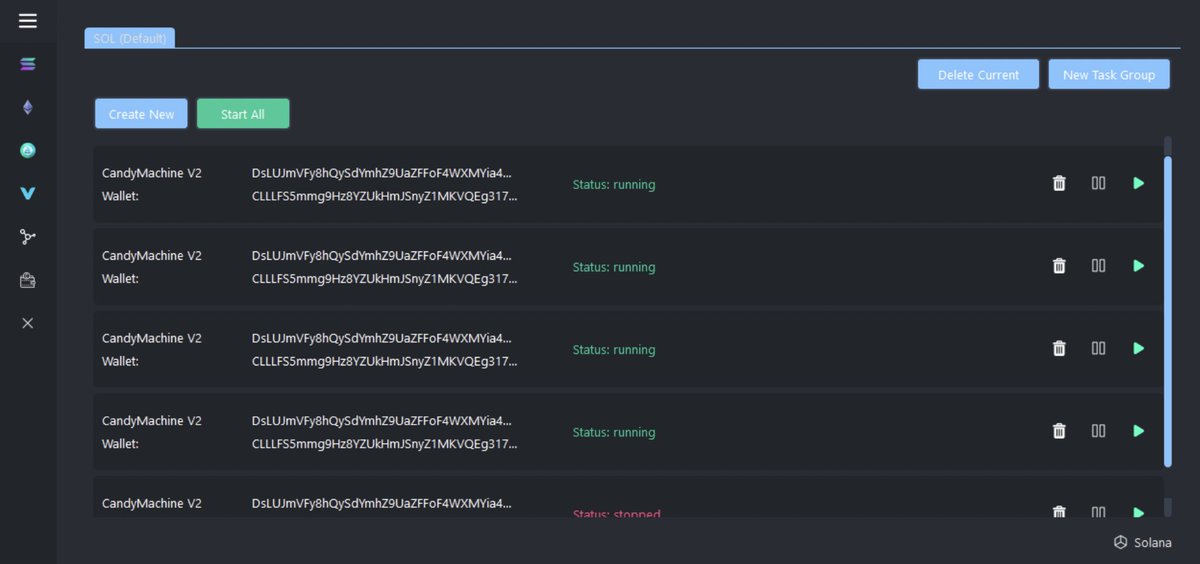
Task: Click the Solana network indicator at the bottom right
Action: coord(1142,542)
